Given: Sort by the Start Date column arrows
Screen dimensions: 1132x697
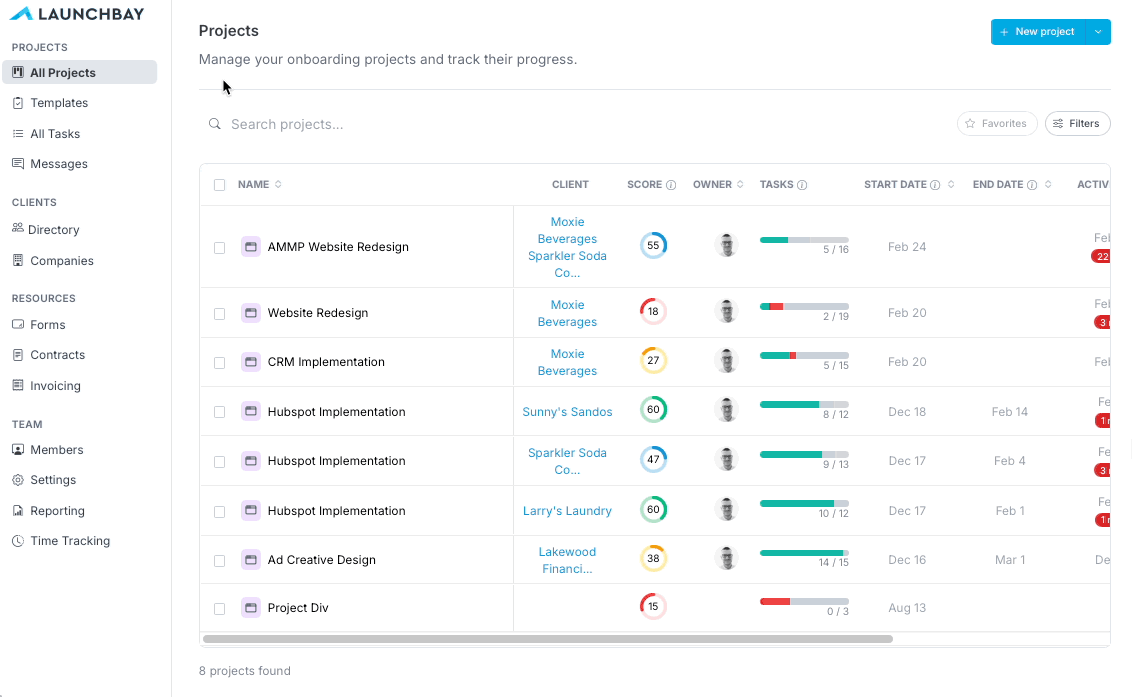Looking at the screenshot, I should click(951, 184).
